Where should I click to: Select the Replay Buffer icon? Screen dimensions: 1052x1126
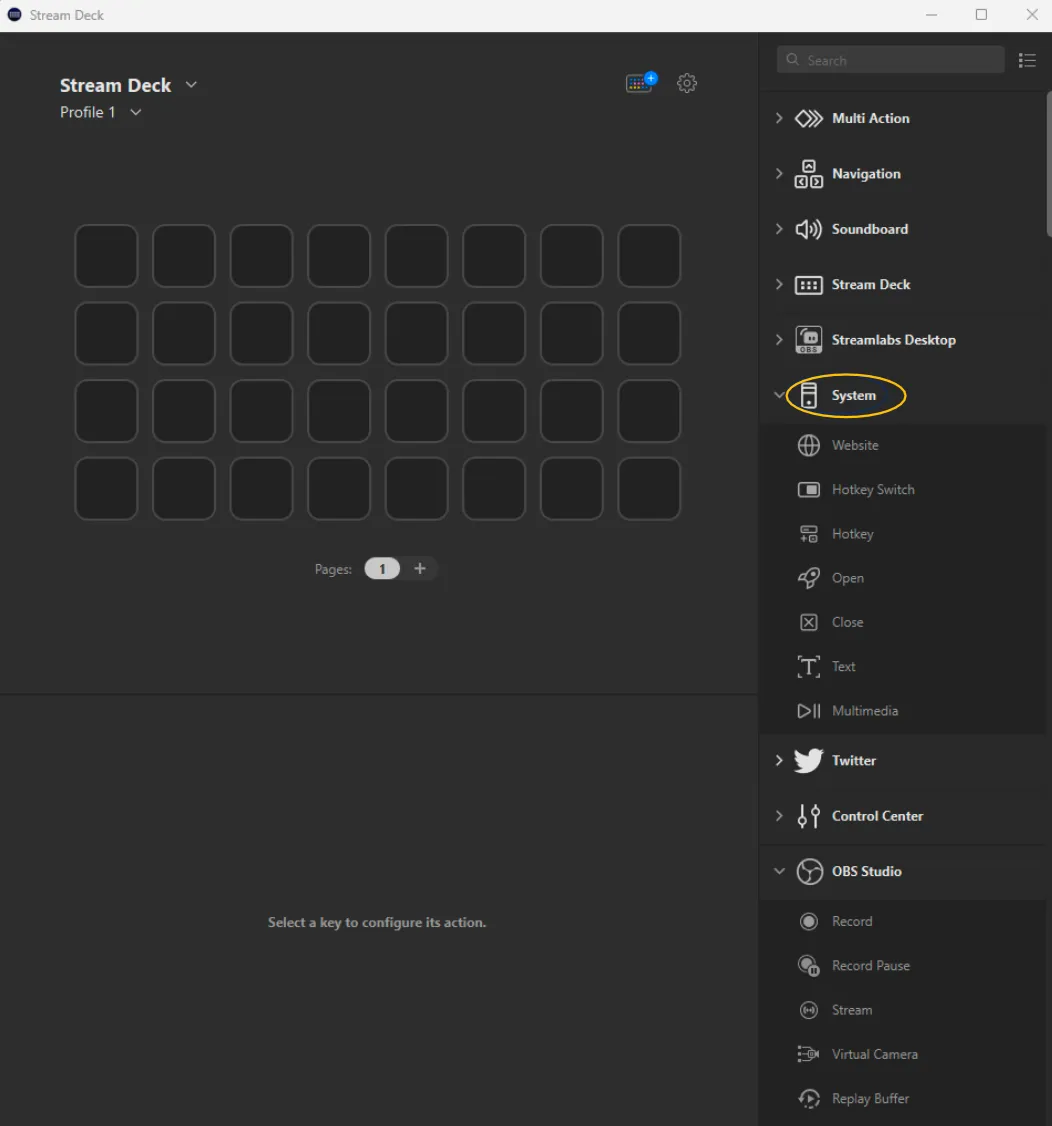point(809,1099)
